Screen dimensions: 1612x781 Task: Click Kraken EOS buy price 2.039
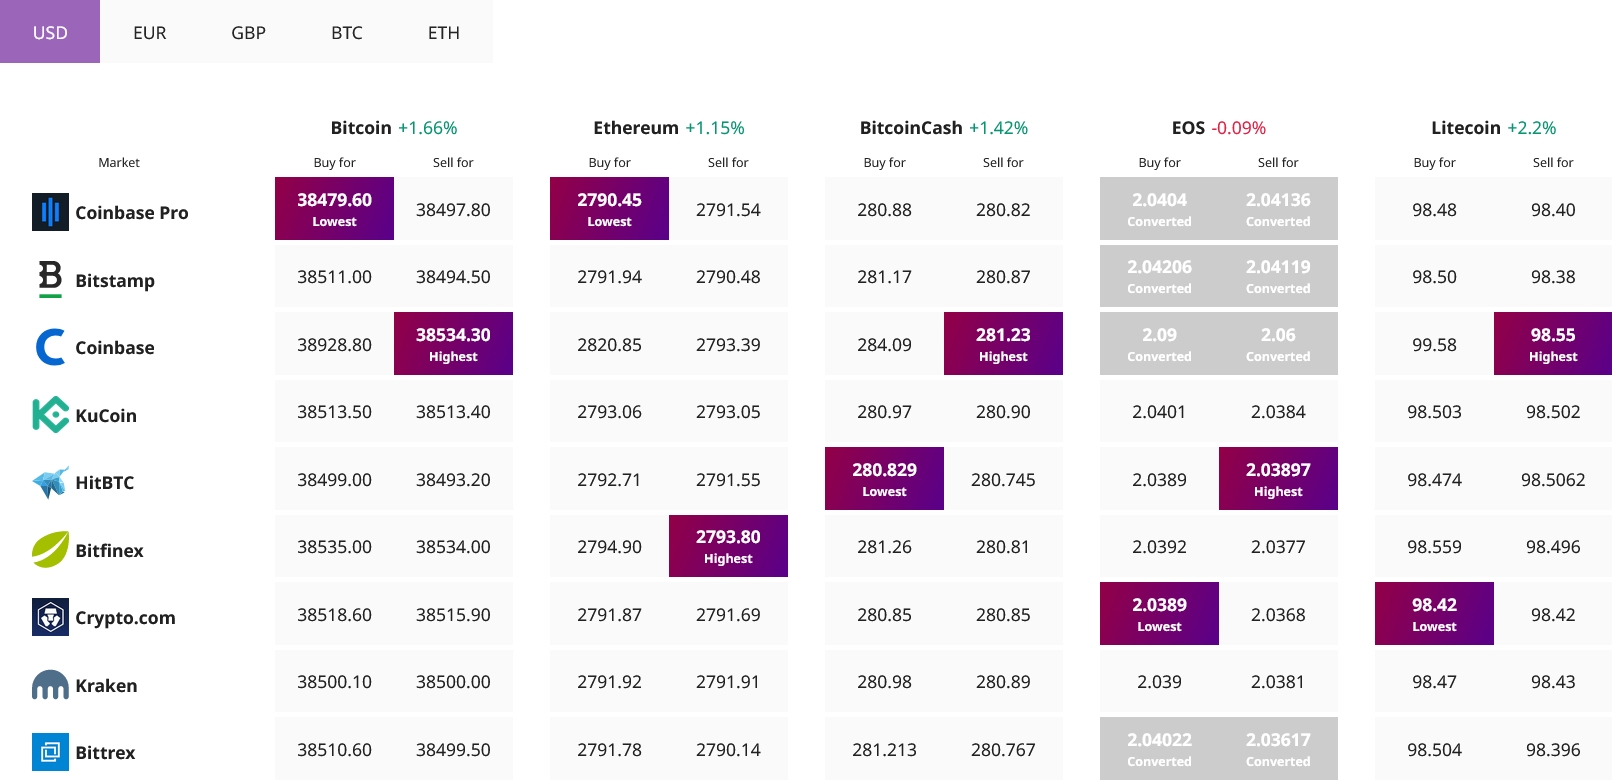(1159, 682)
